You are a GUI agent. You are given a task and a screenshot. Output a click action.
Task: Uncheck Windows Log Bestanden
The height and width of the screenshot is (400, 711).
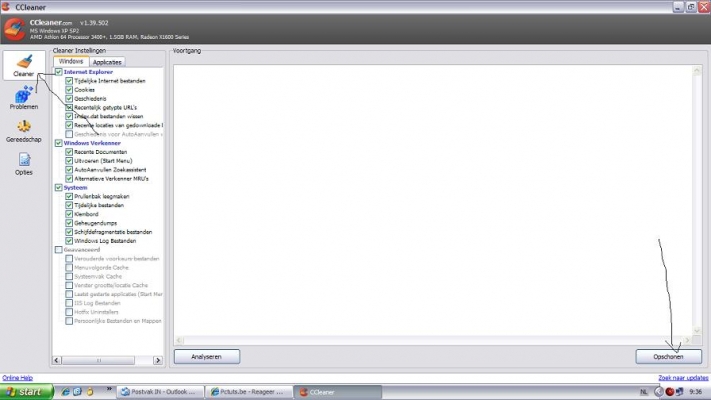pyautogui.click(x=69, y=241)
